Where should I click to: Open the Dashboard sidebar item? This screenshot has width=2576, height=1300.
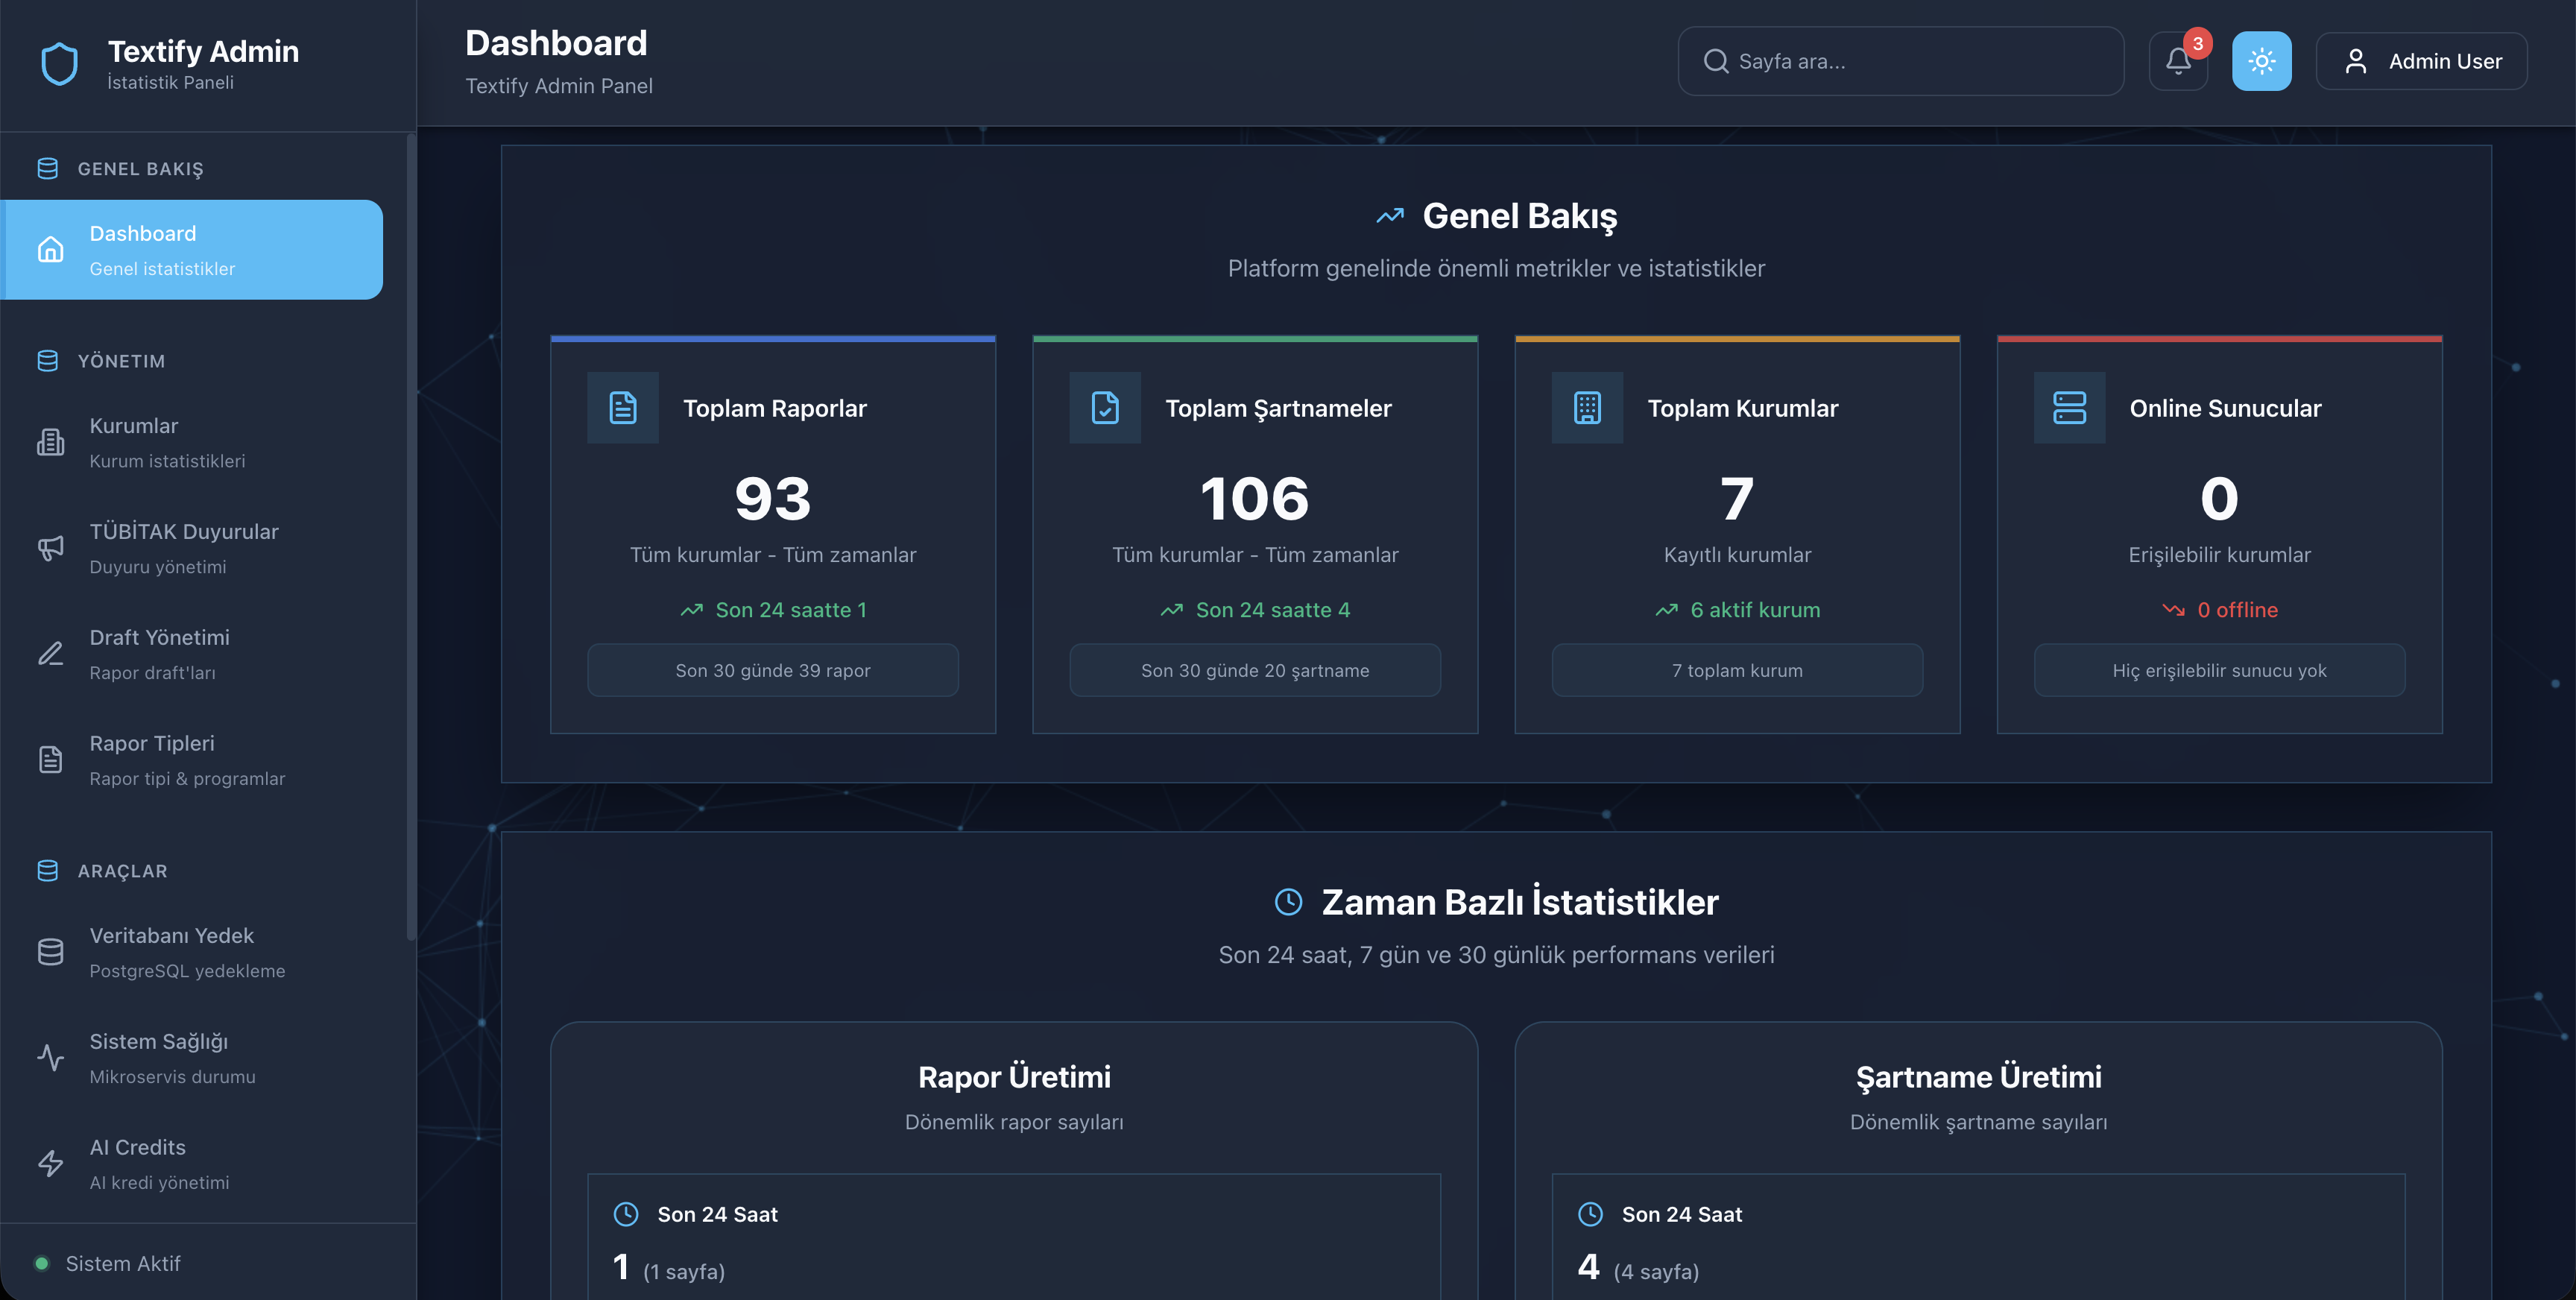coord(192,250)
